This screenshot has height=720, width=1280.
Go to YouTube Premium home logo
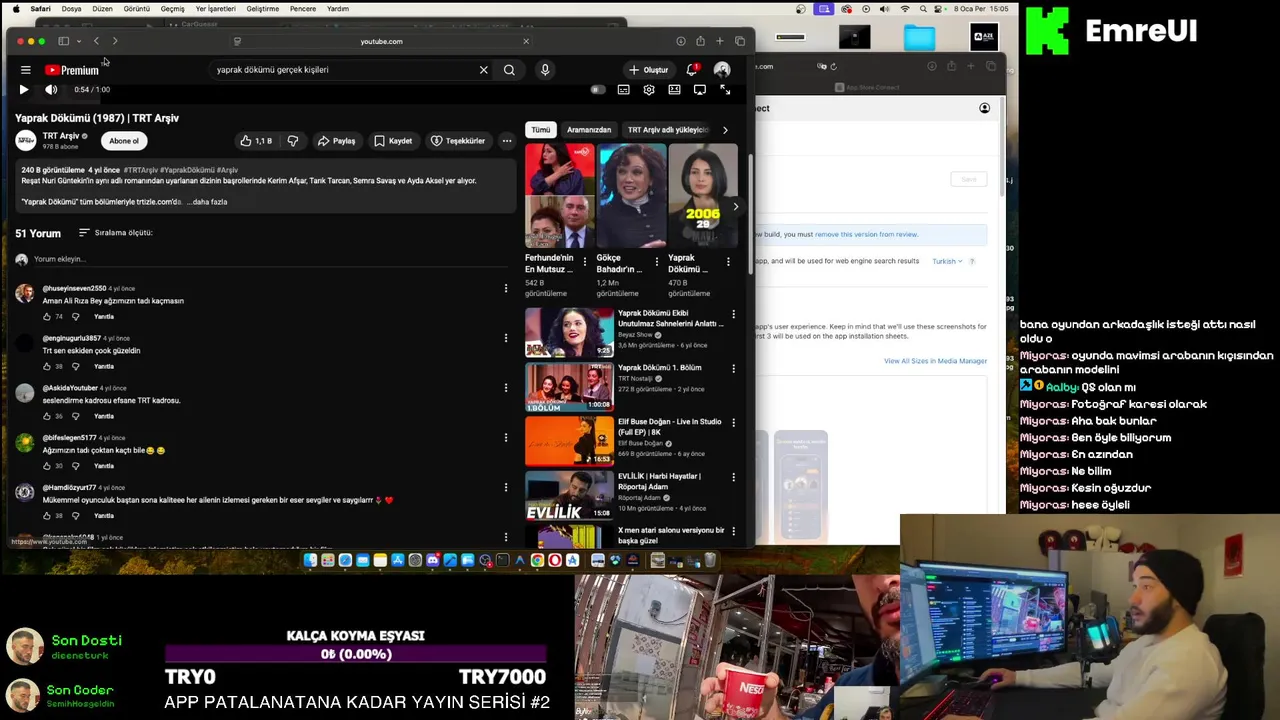pos(72,70)
